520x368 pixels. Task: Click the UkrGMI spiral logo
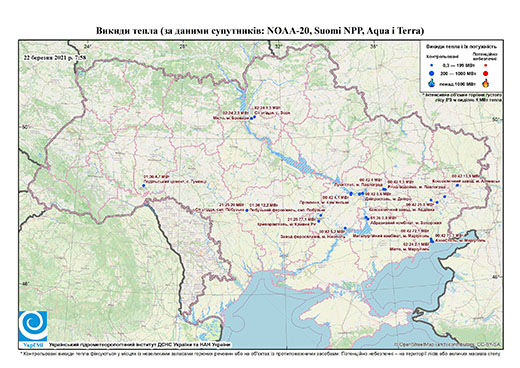point(33,326)
